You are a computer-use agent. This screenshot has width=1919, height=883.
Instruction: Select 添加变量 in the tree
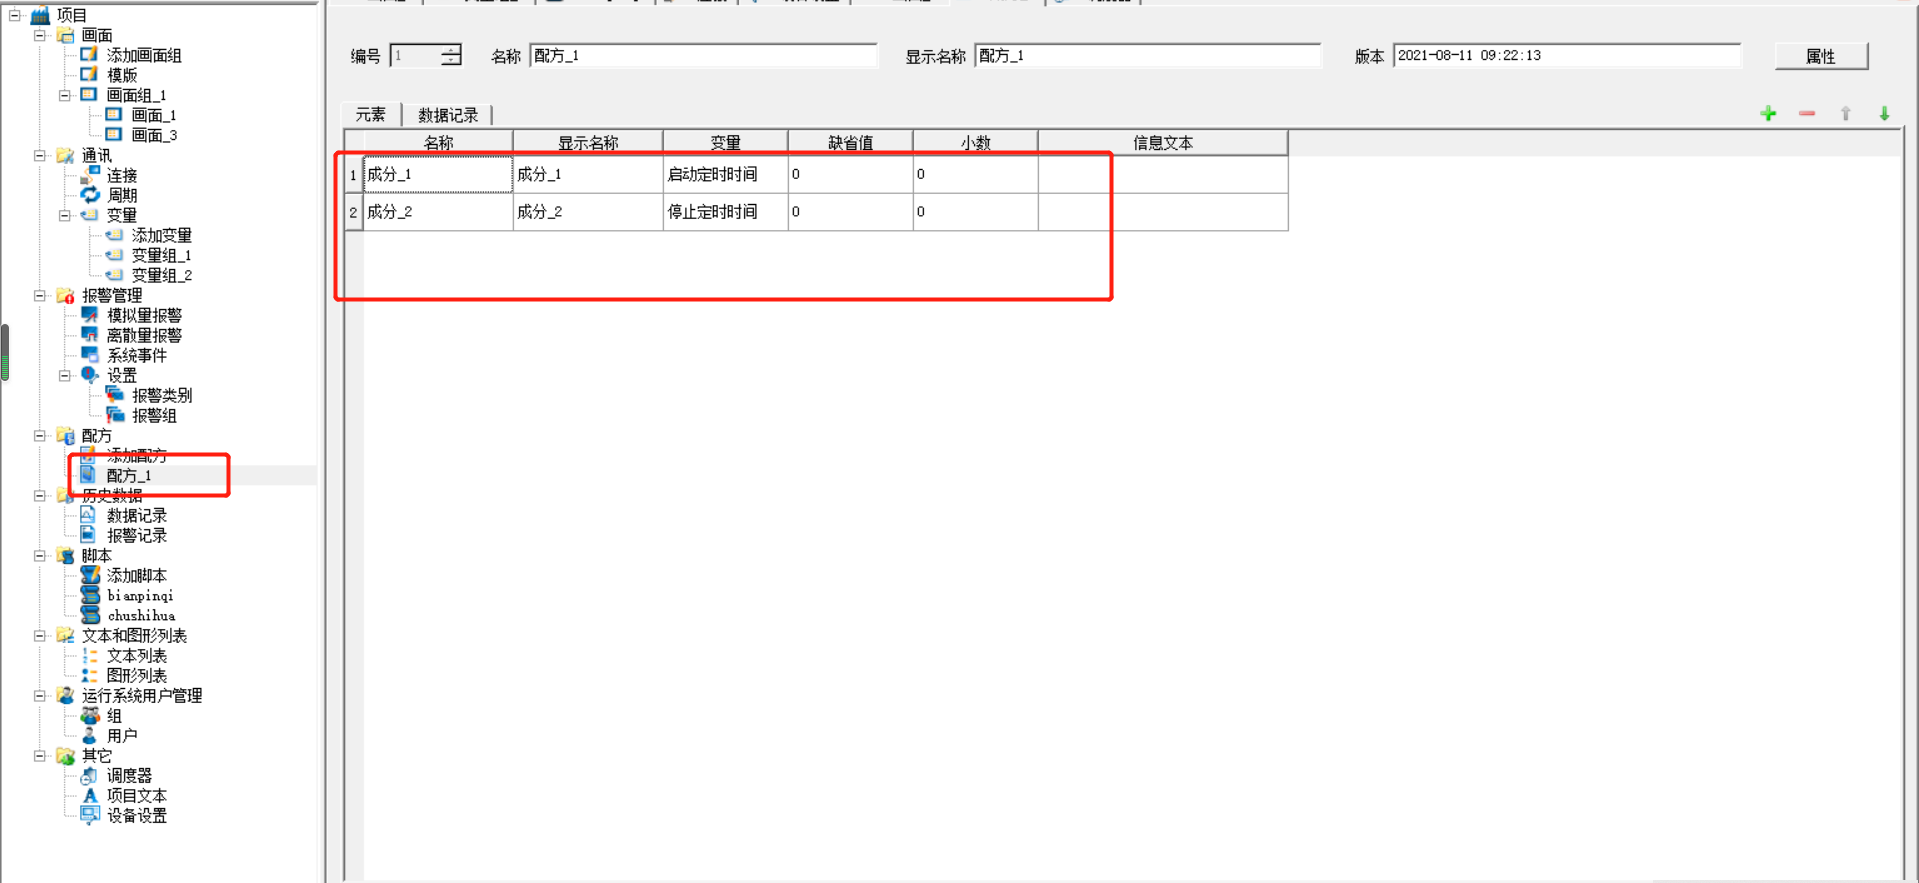point(162,235)
